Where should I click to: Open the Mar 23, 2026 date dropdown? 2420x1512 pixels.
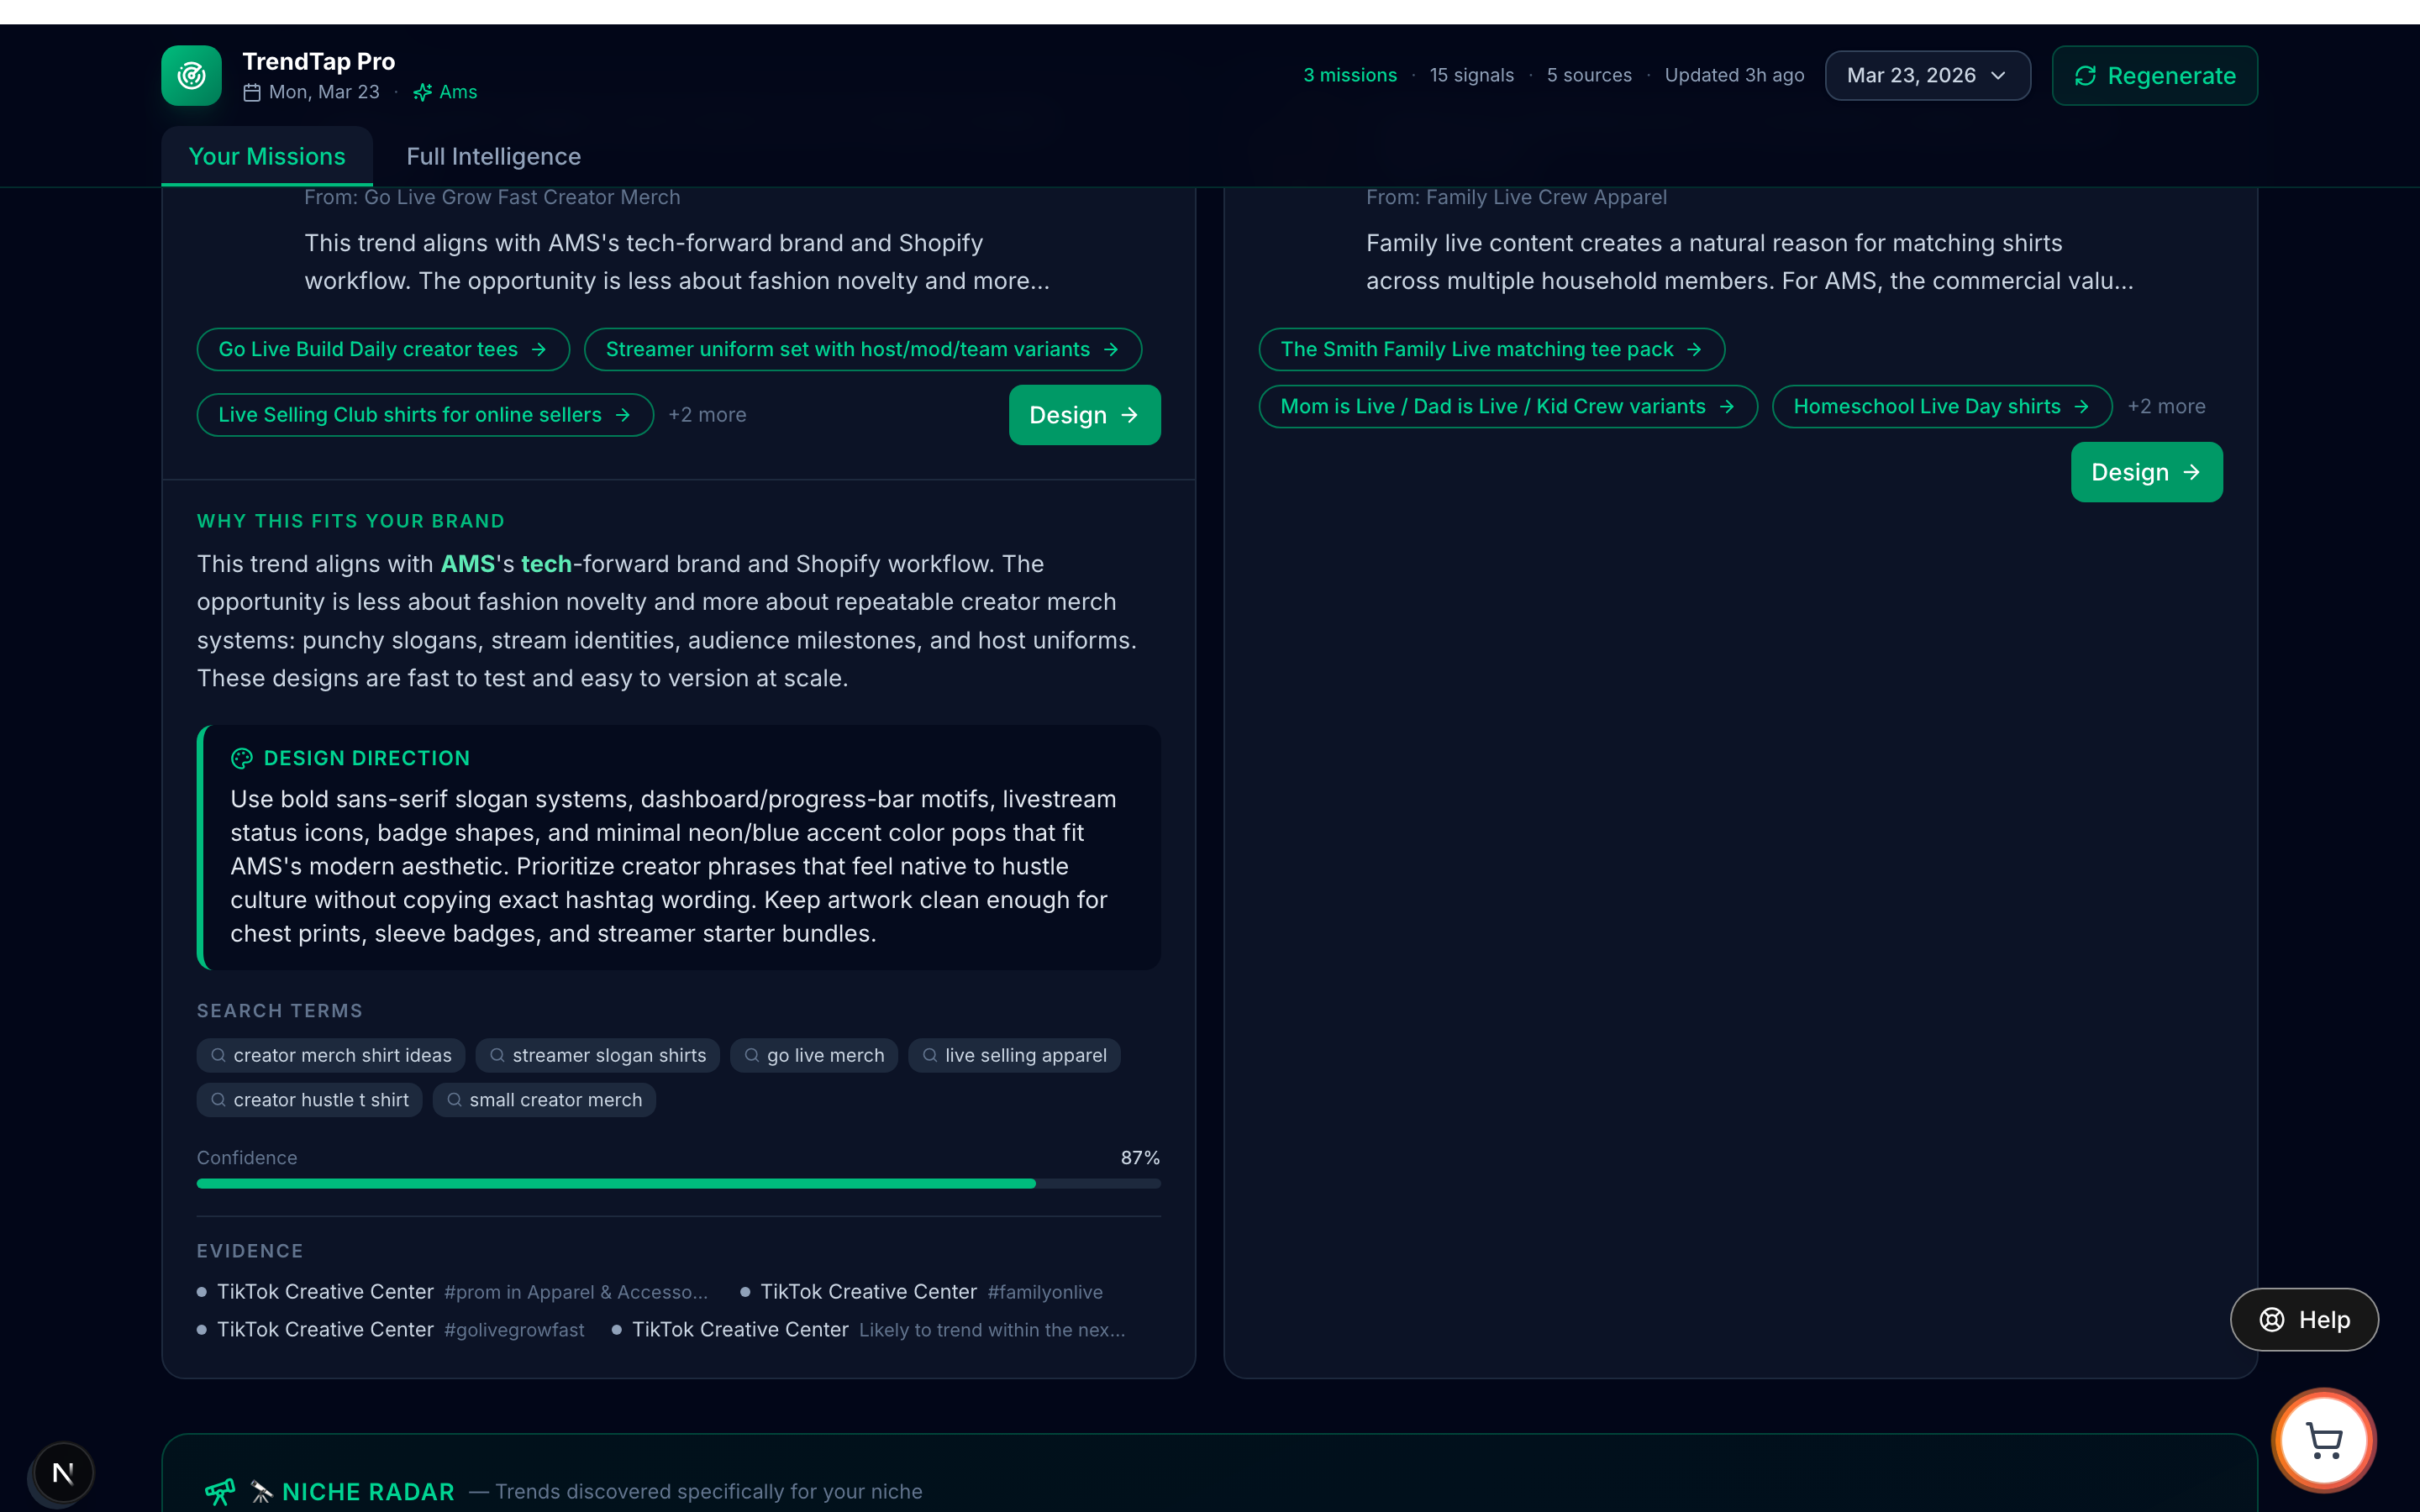pyautogui.click(x=1926, y=75)
